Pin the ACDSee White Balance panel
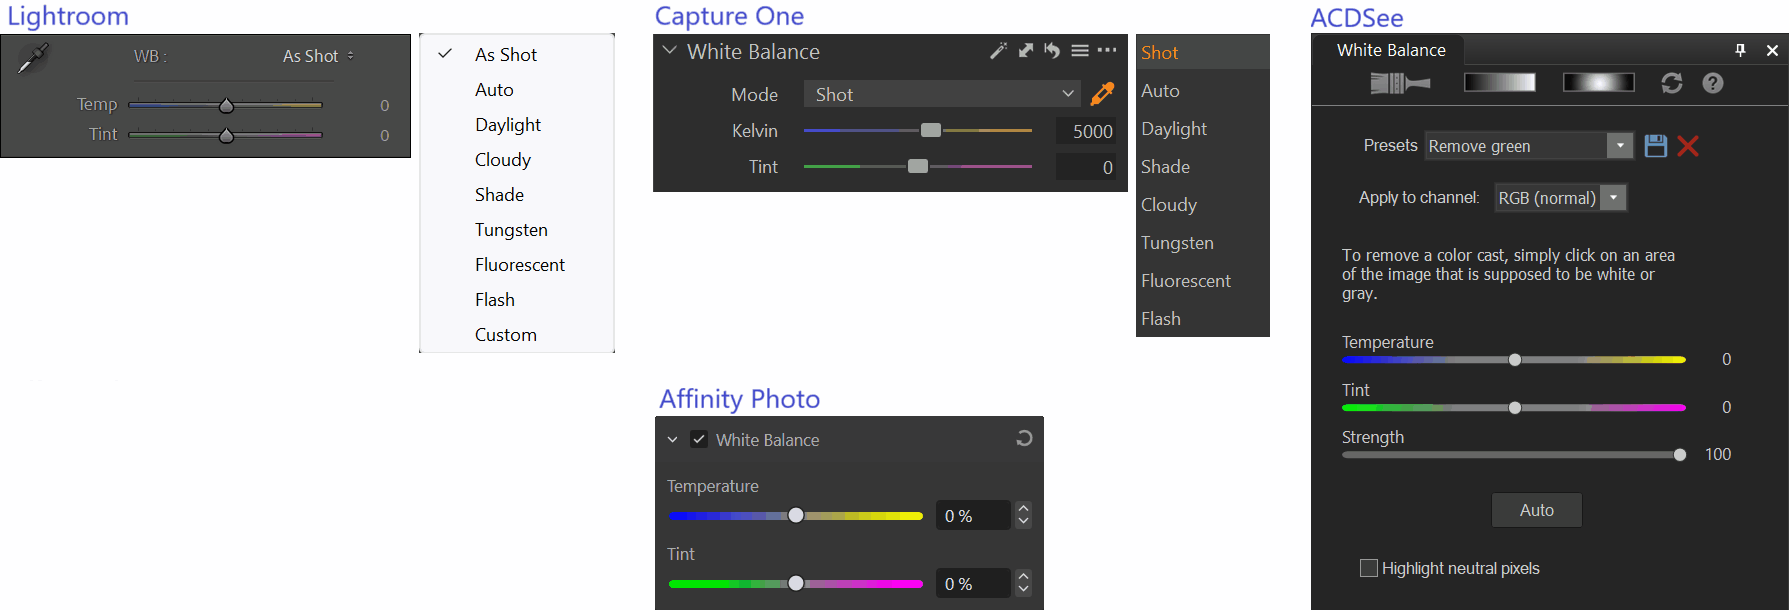Screen dimensions: 1789x610 [1740, 50]
